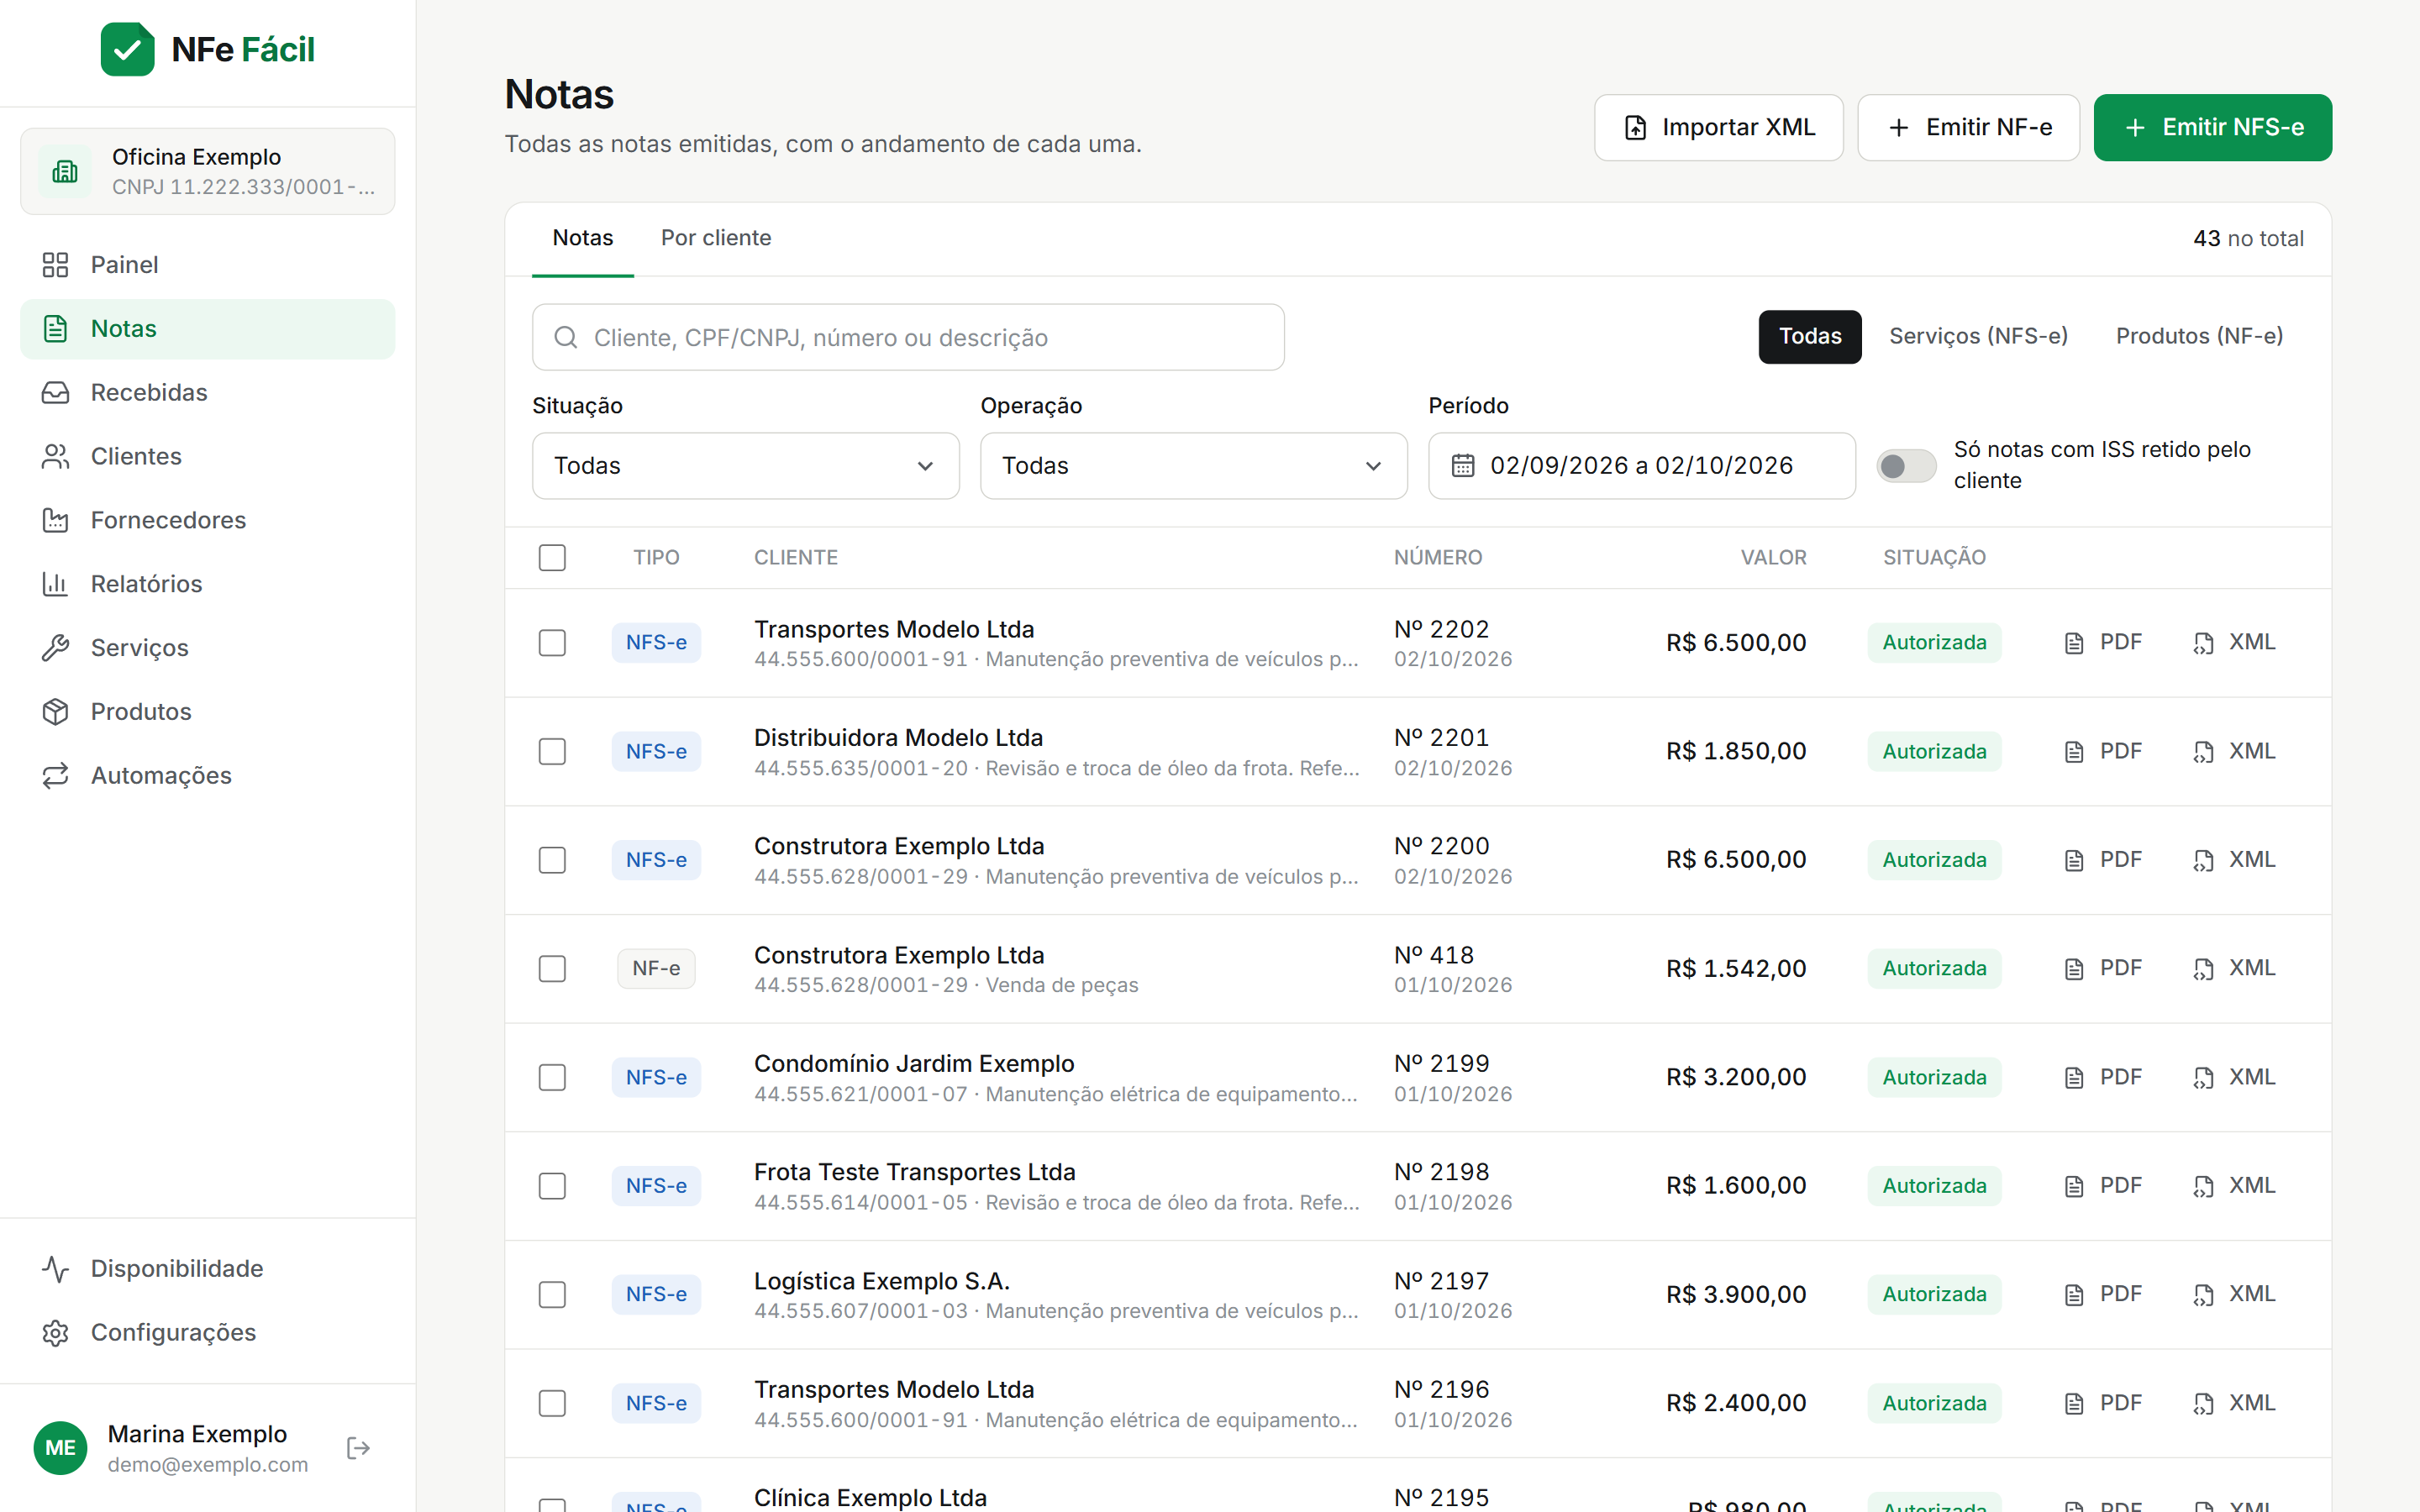Select the Todas type filter
This screenshot has height=1512, width=2420.
pos(1810,336)
